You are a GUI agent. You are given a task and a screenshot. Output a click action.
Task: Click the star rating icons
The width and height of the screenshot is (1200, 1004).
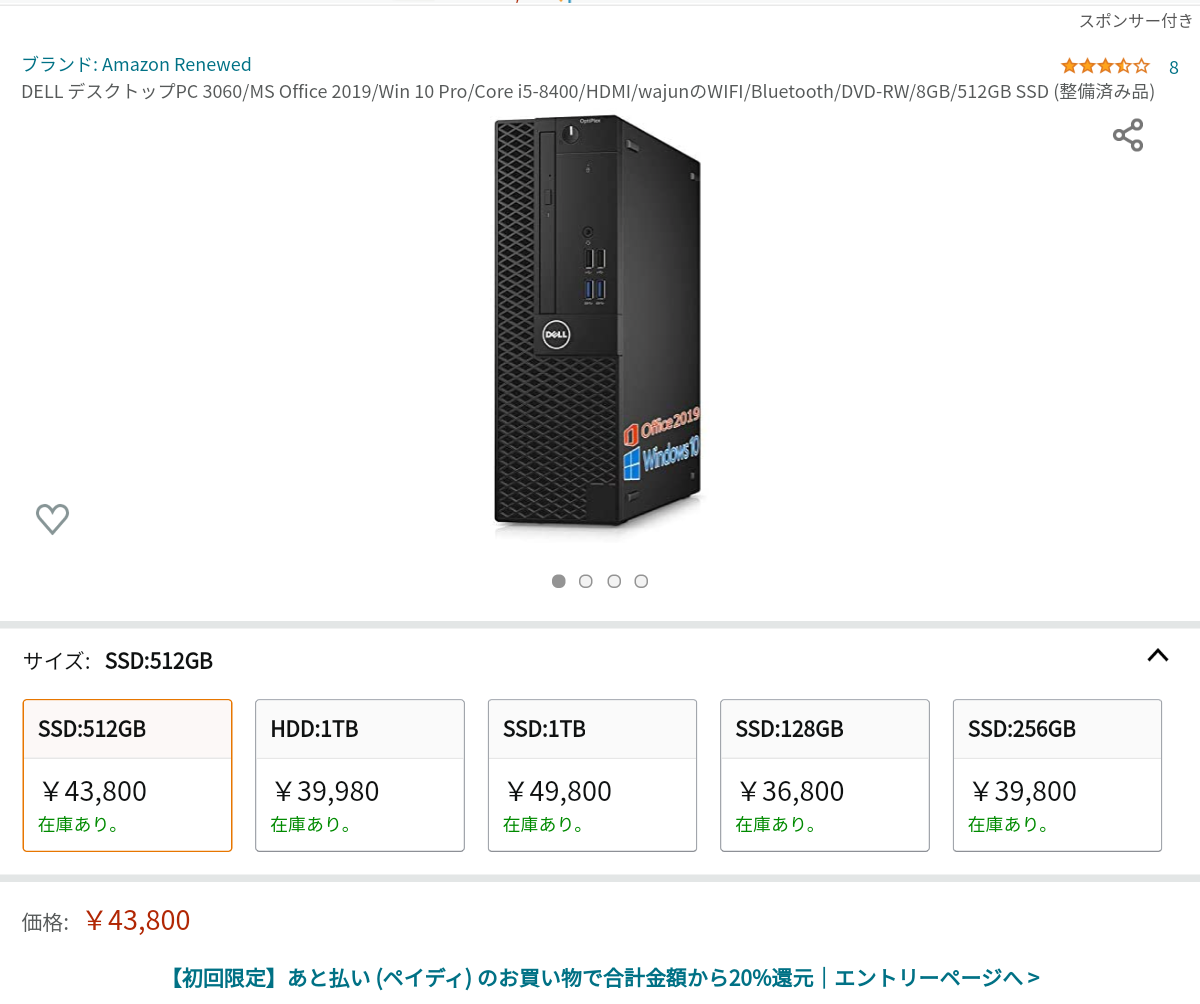click(1105, 66)
